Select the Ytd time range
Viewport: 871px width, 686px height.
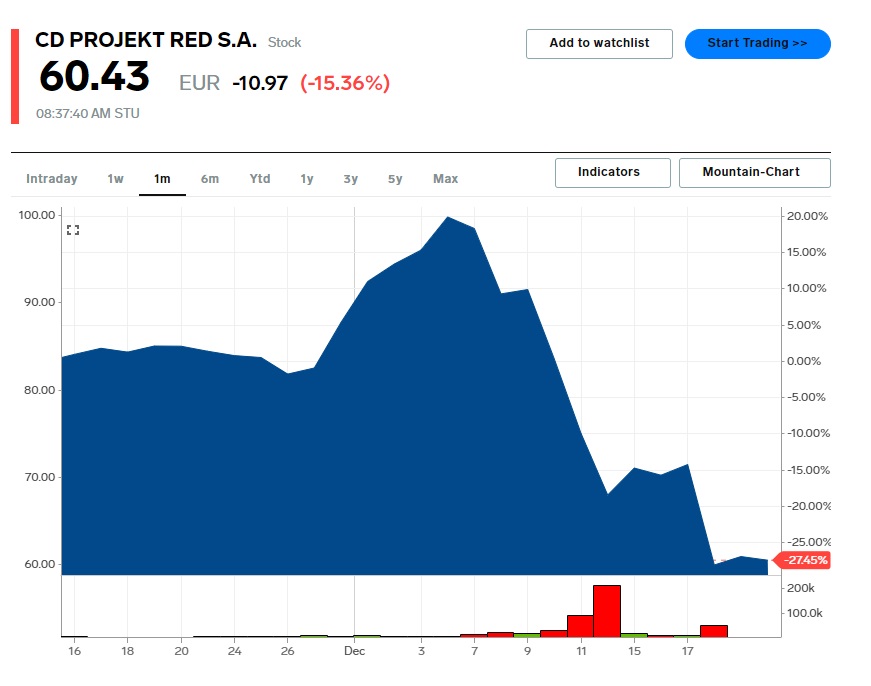click(260, 179)
